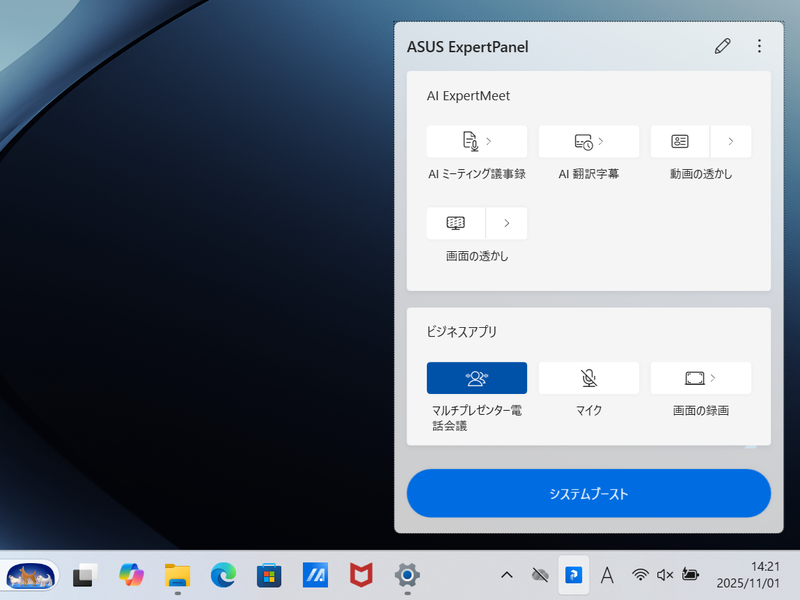
Task: Unmute the microphone via the マイク control
Action: point(589,377)
